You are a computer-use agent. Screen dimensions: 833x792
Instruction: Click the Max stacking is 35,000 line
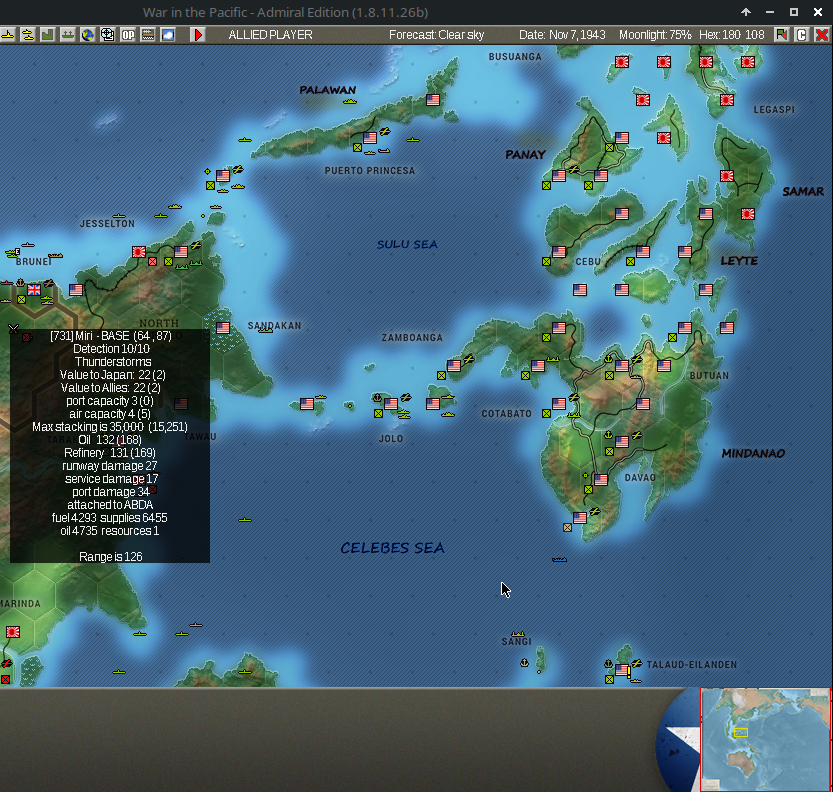[x=109, y=427]
